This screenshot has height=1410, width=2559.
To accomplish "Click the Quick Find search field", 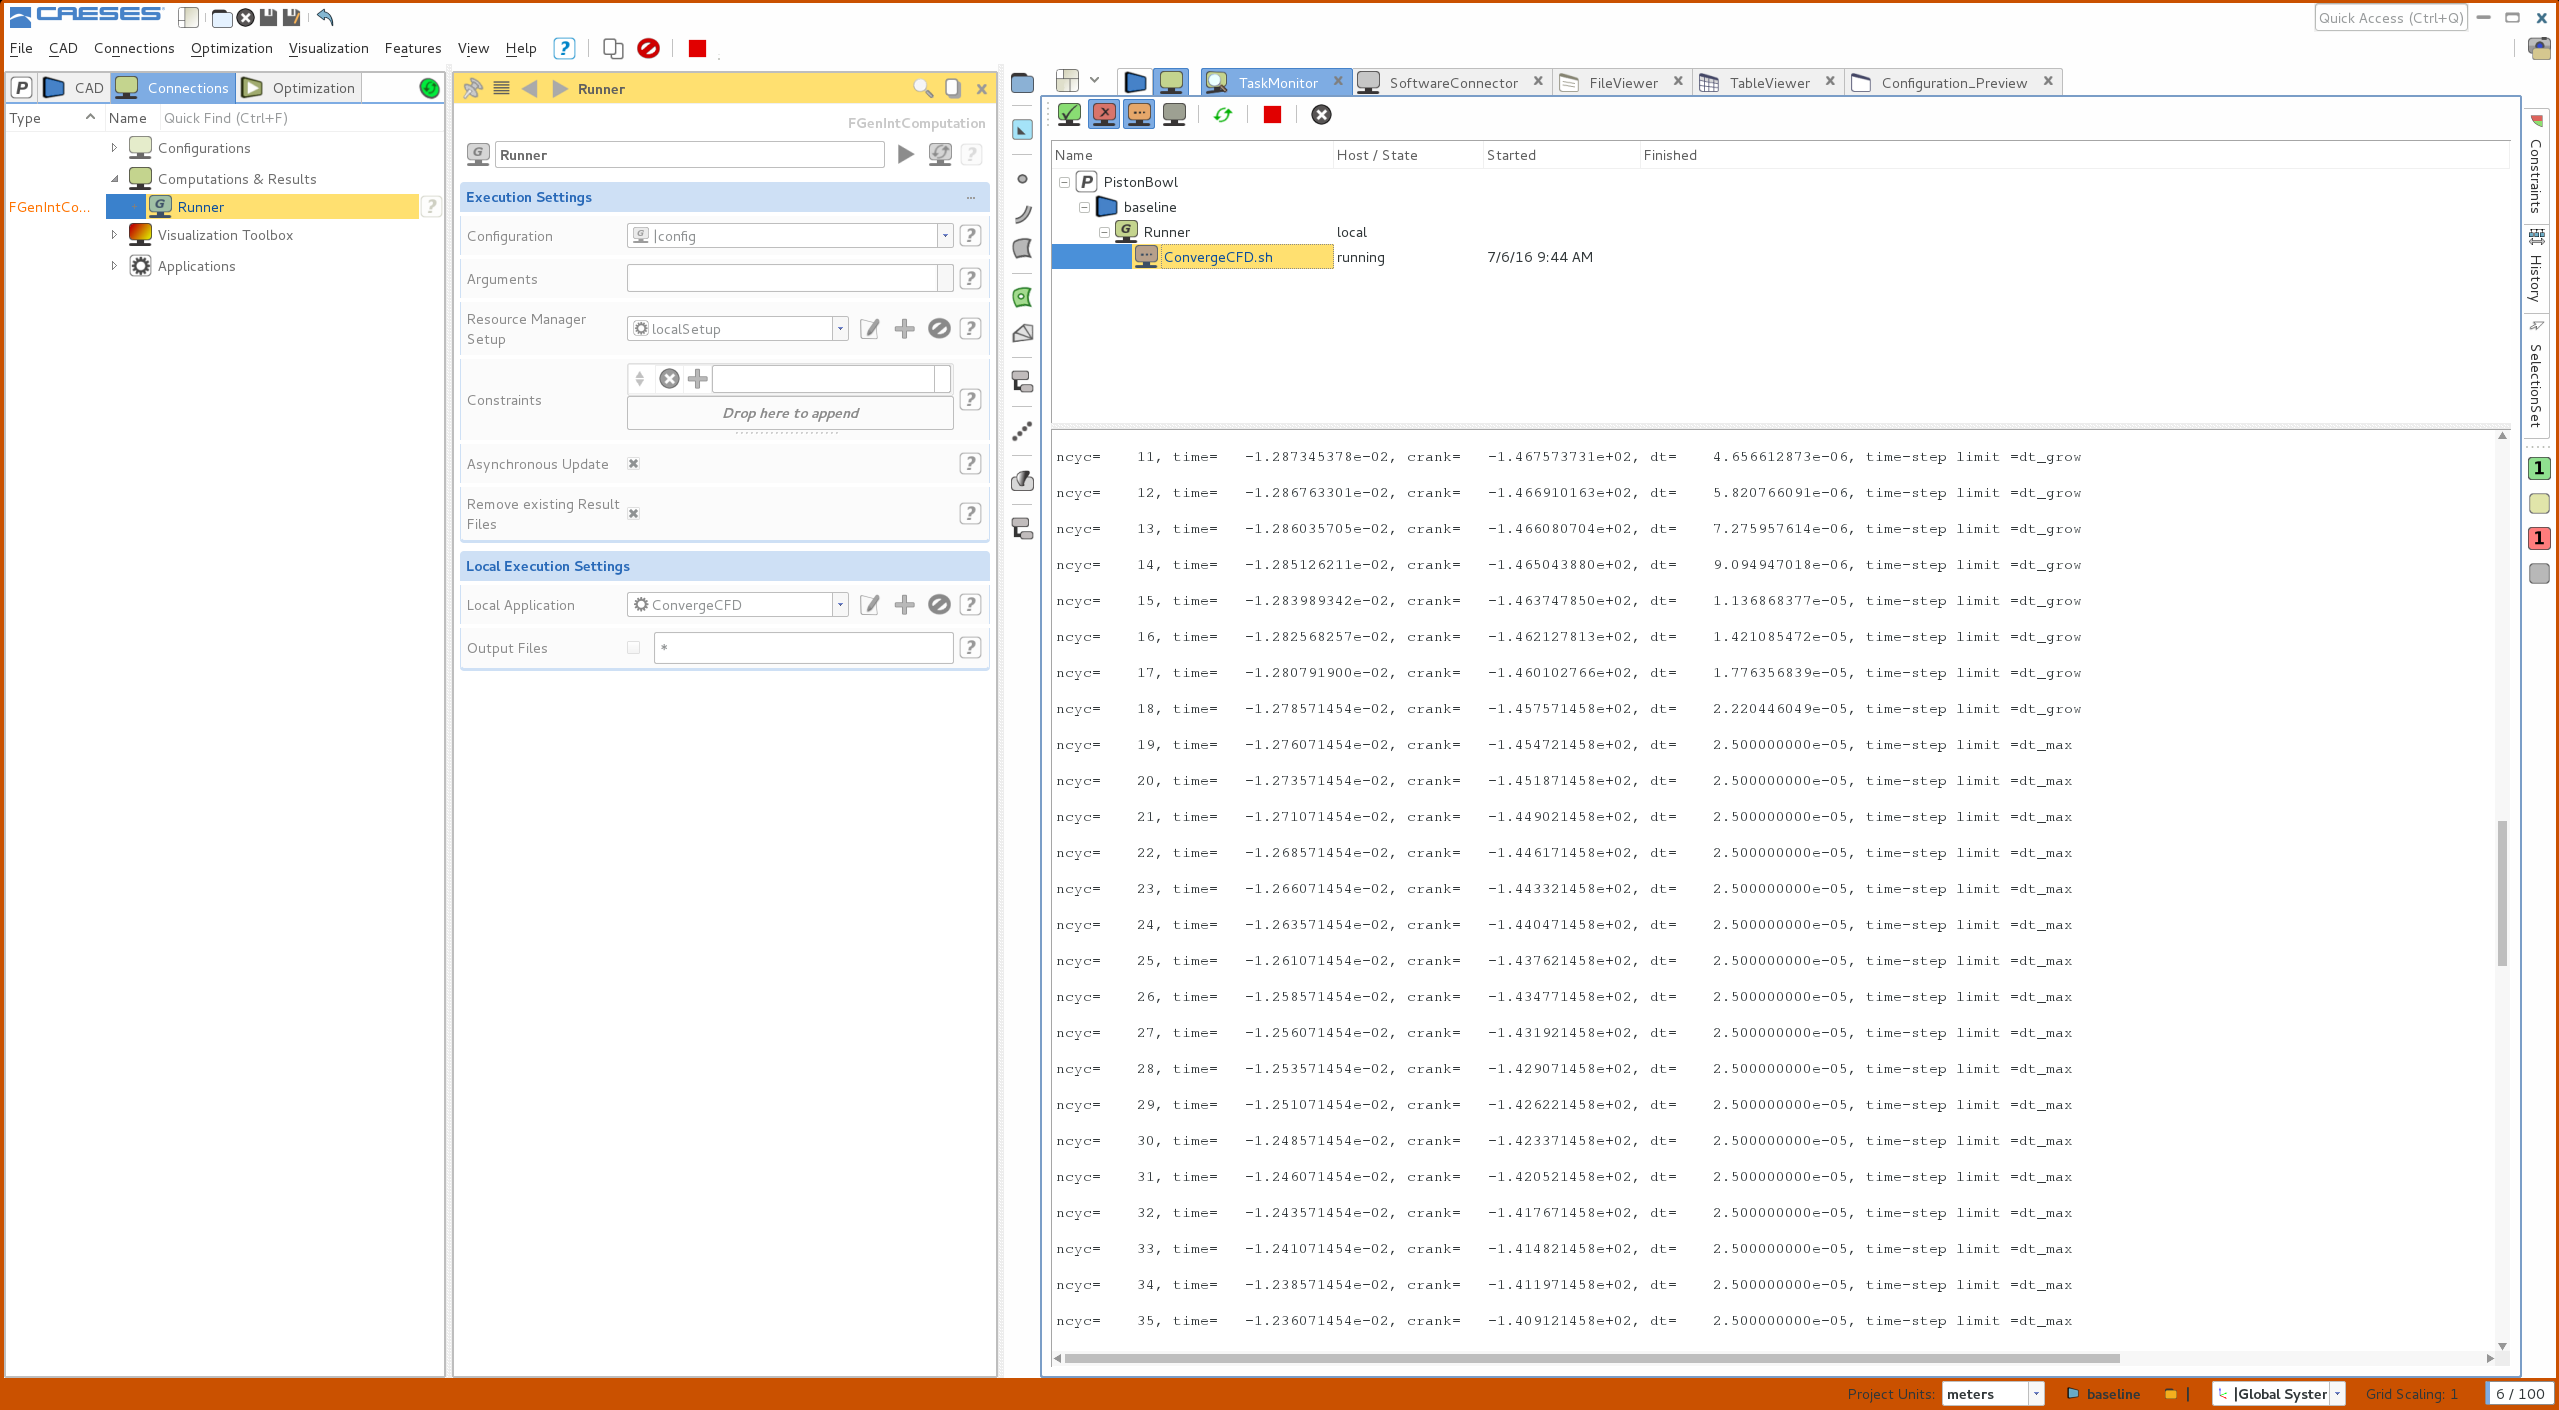I will 300,118.
